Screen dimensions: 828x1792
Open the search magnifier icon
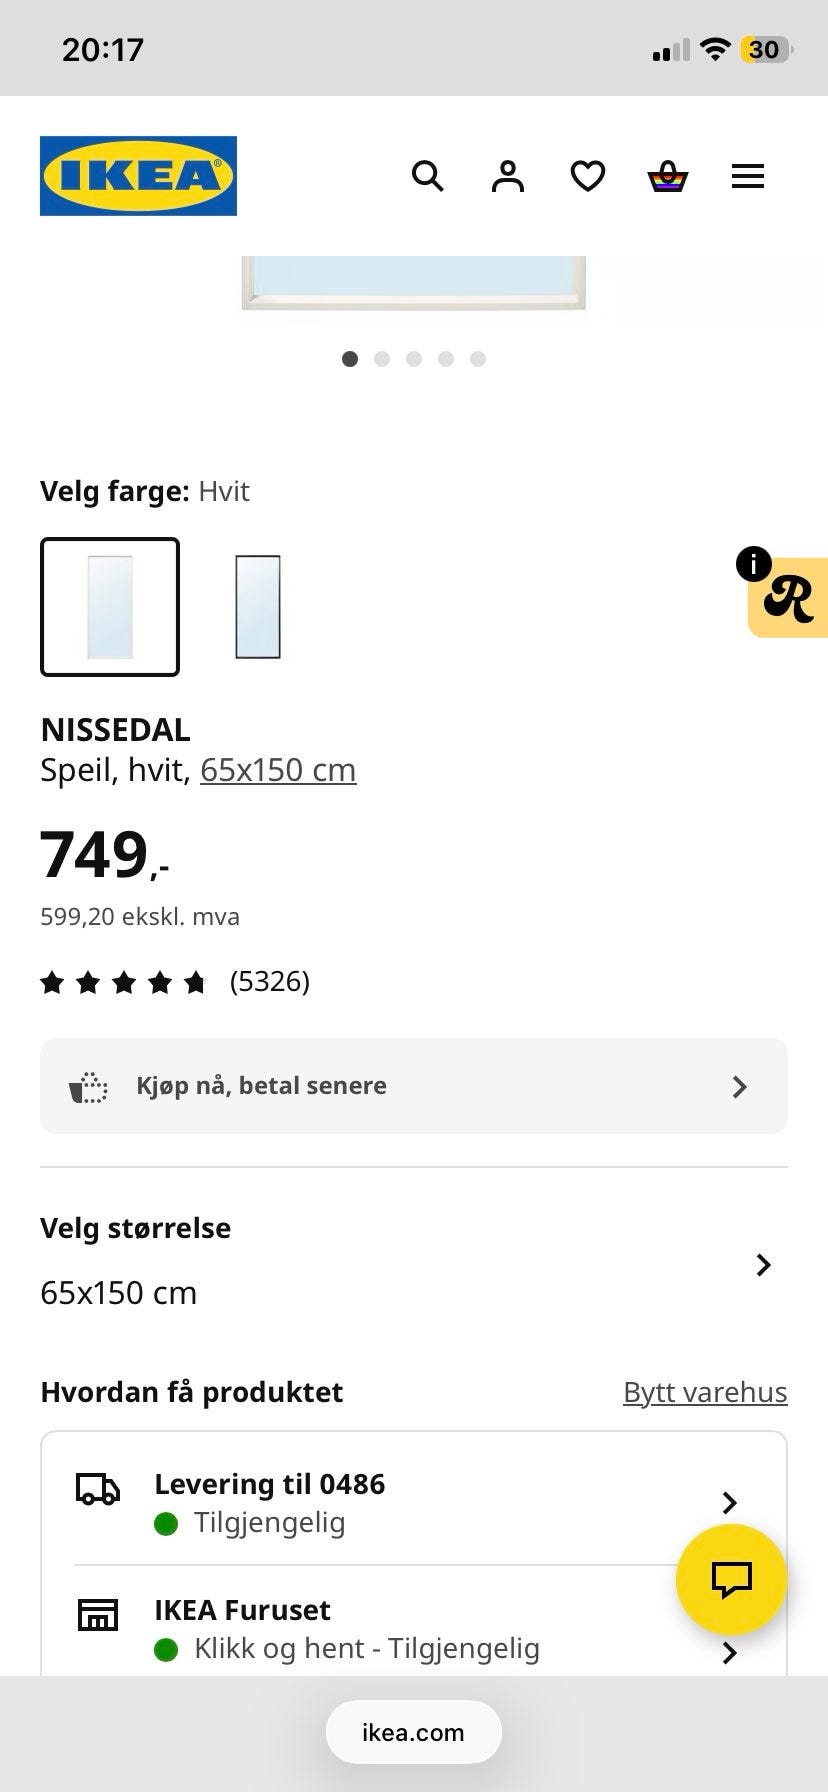[x=428, y=177]
